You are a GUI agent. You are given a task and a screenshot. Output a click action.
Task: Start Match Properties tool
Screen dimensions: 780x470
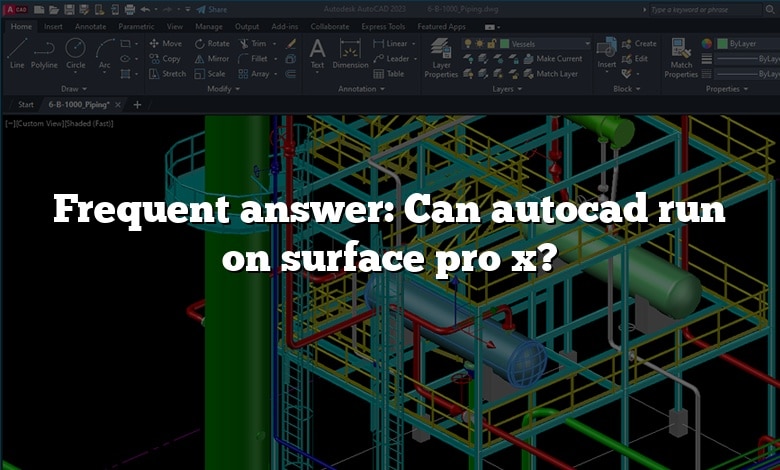tap(681, 58)
